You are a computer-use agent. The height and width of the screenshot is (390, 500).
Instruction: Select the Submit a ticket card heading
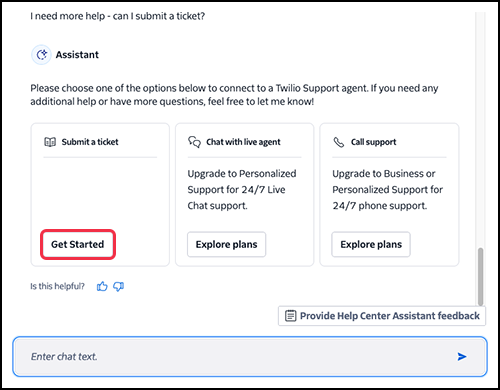[x=90, y=142]
